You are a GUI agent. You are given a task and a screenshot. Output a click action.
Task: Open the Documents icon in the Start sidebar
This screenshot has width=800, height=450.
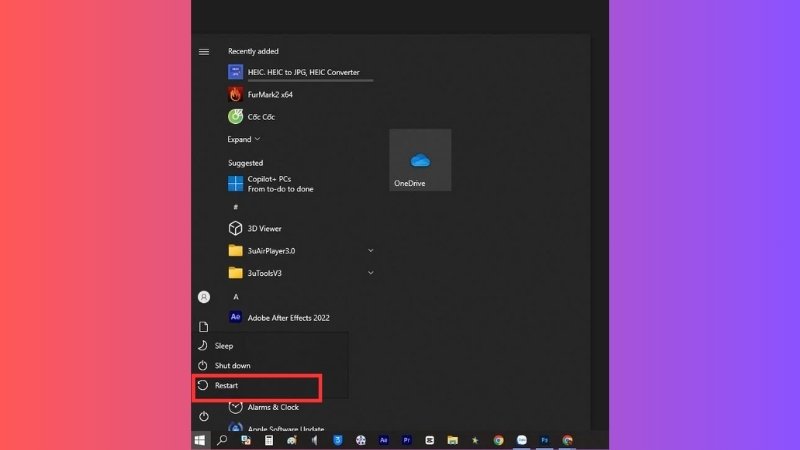204,327
